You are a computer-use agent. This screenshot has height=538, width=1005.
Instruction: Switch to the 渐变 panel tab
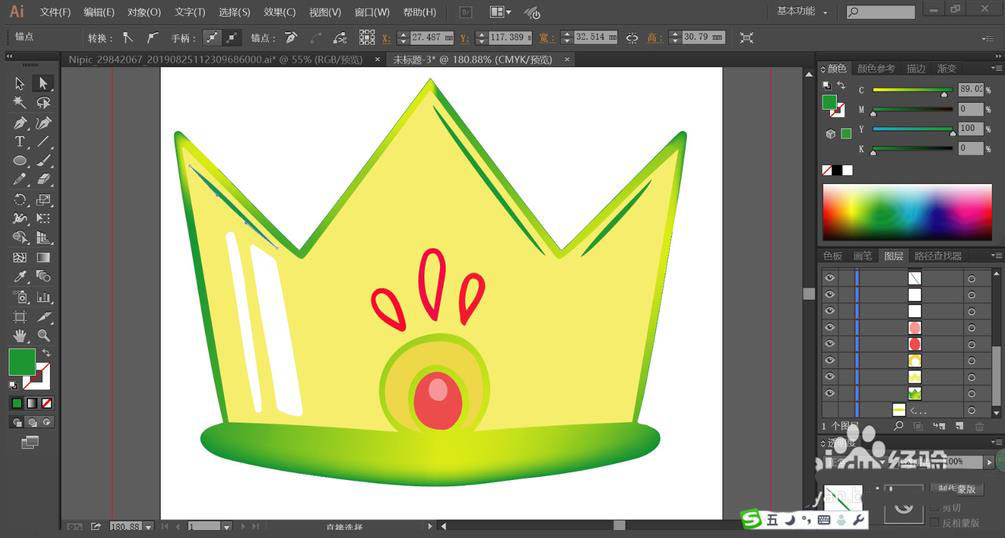tap(946, 68)
